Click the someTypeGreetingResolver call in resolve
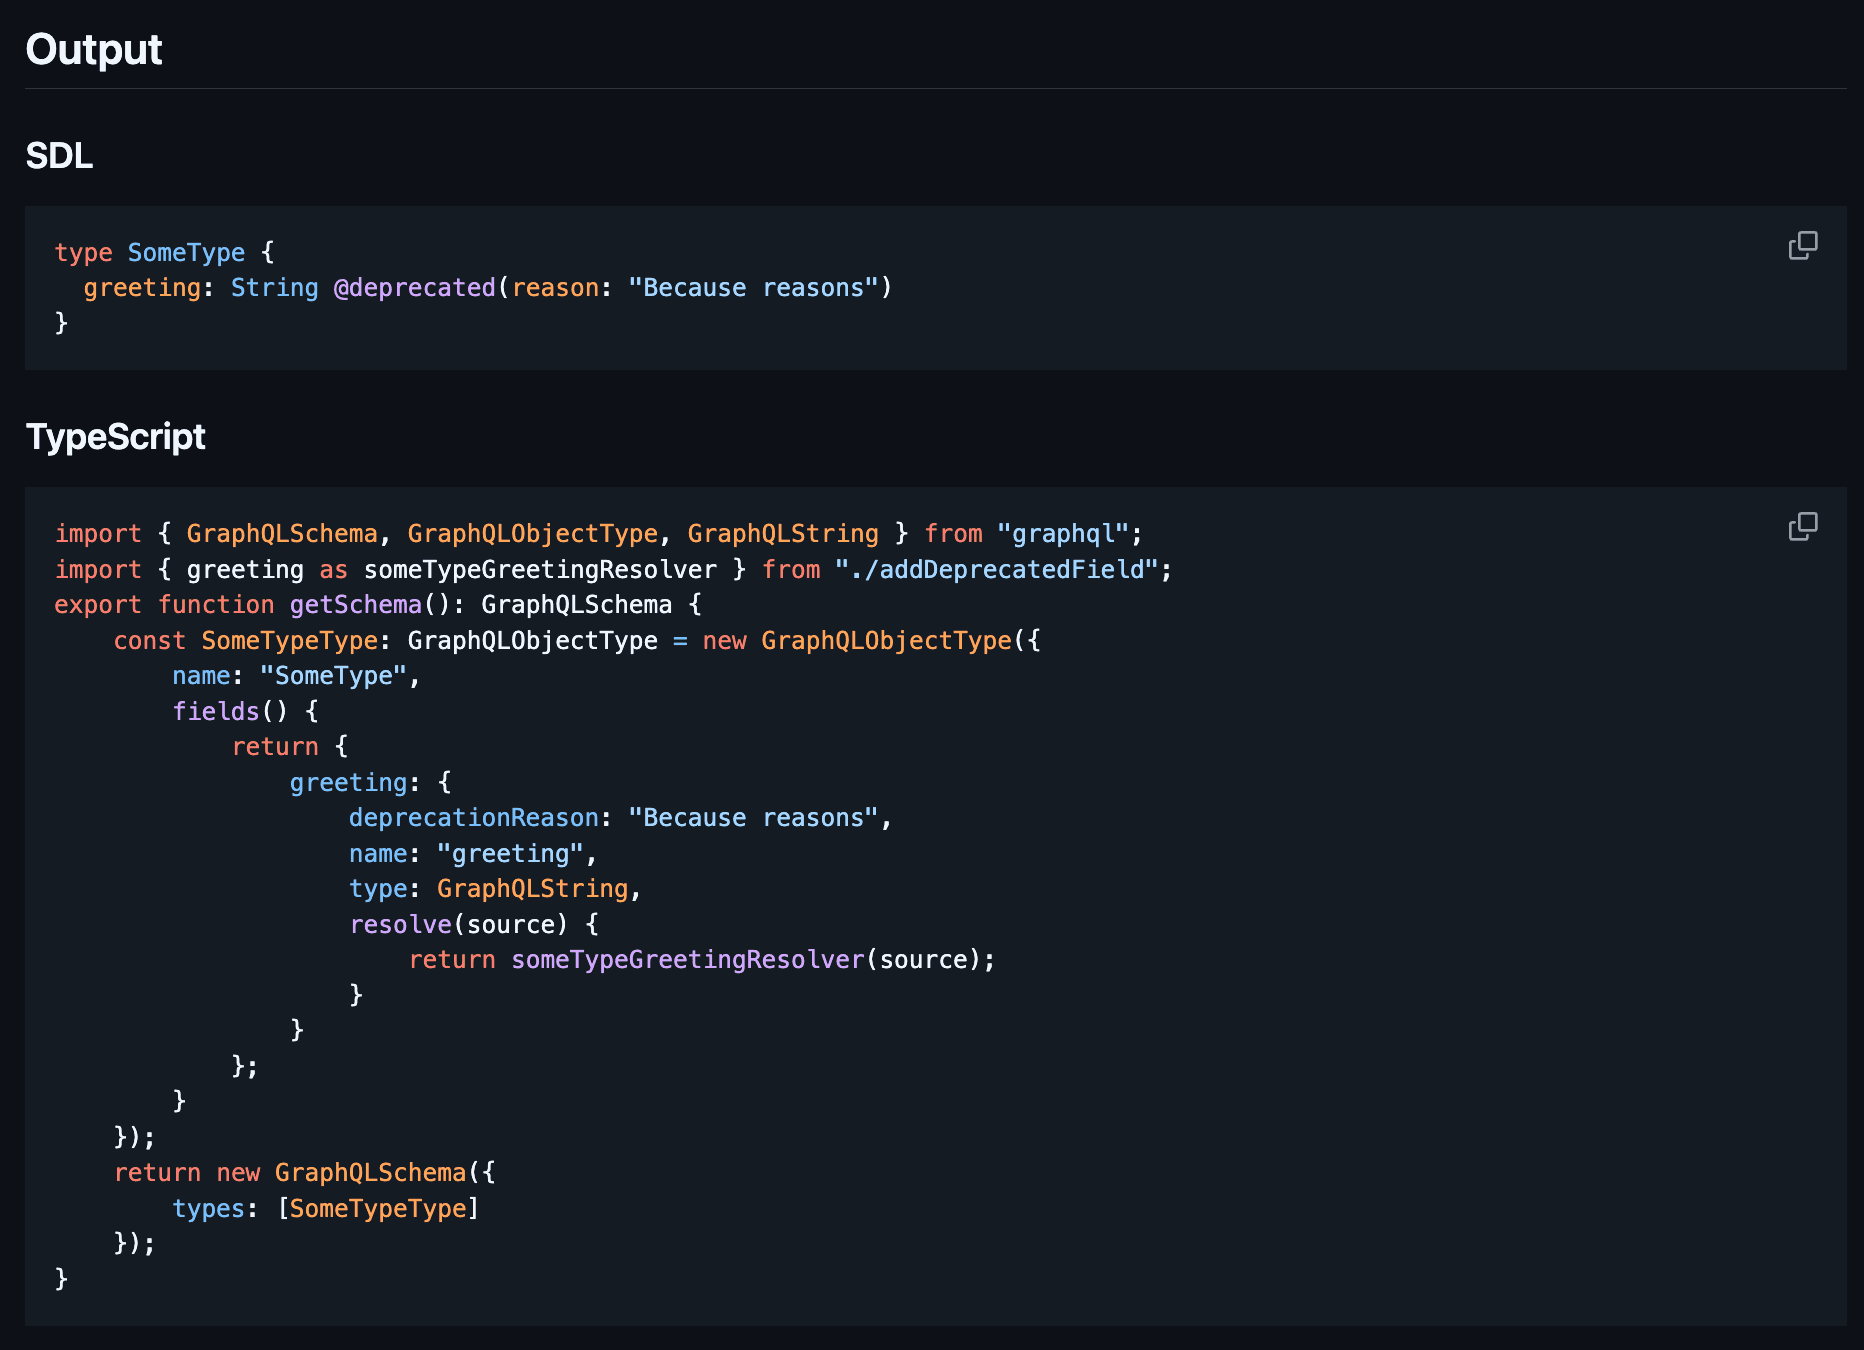The height and width of the screenshot is (1350, 1864). point(688,959)
